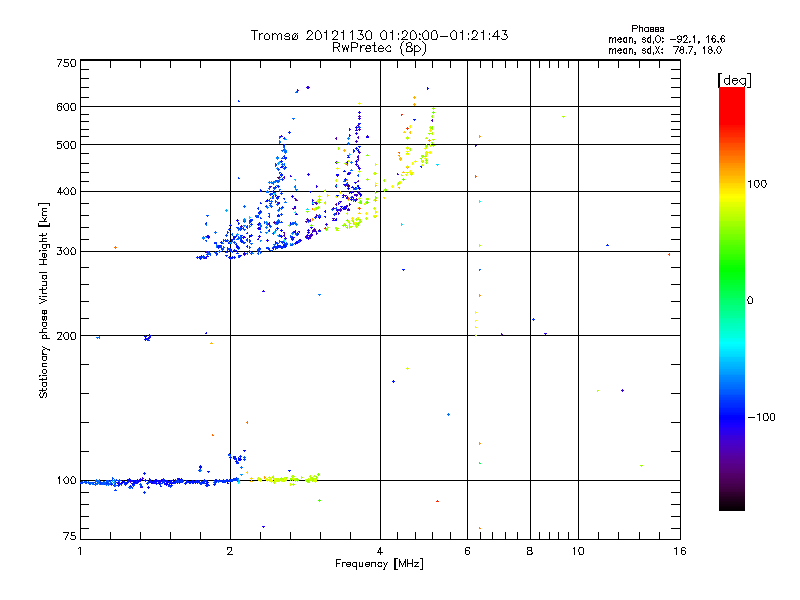Click the 'Stationary phase Virtual Height [km]' axis label
Image resolution: width=800 pixels, height=600 pixels.
click(43, 300)
